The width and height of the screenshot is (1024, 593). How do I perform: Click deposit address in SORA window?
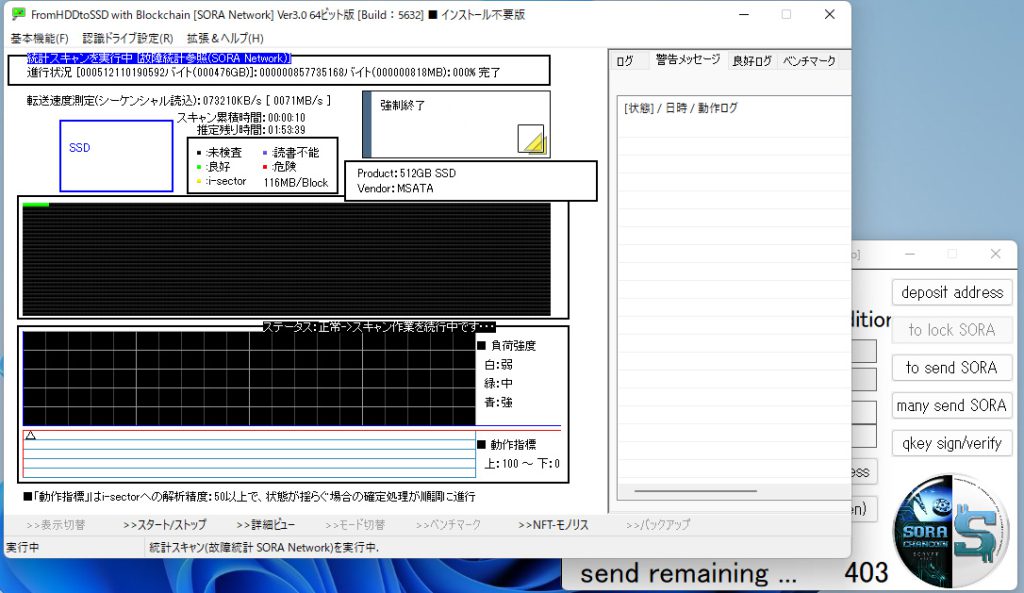[952, 293]
